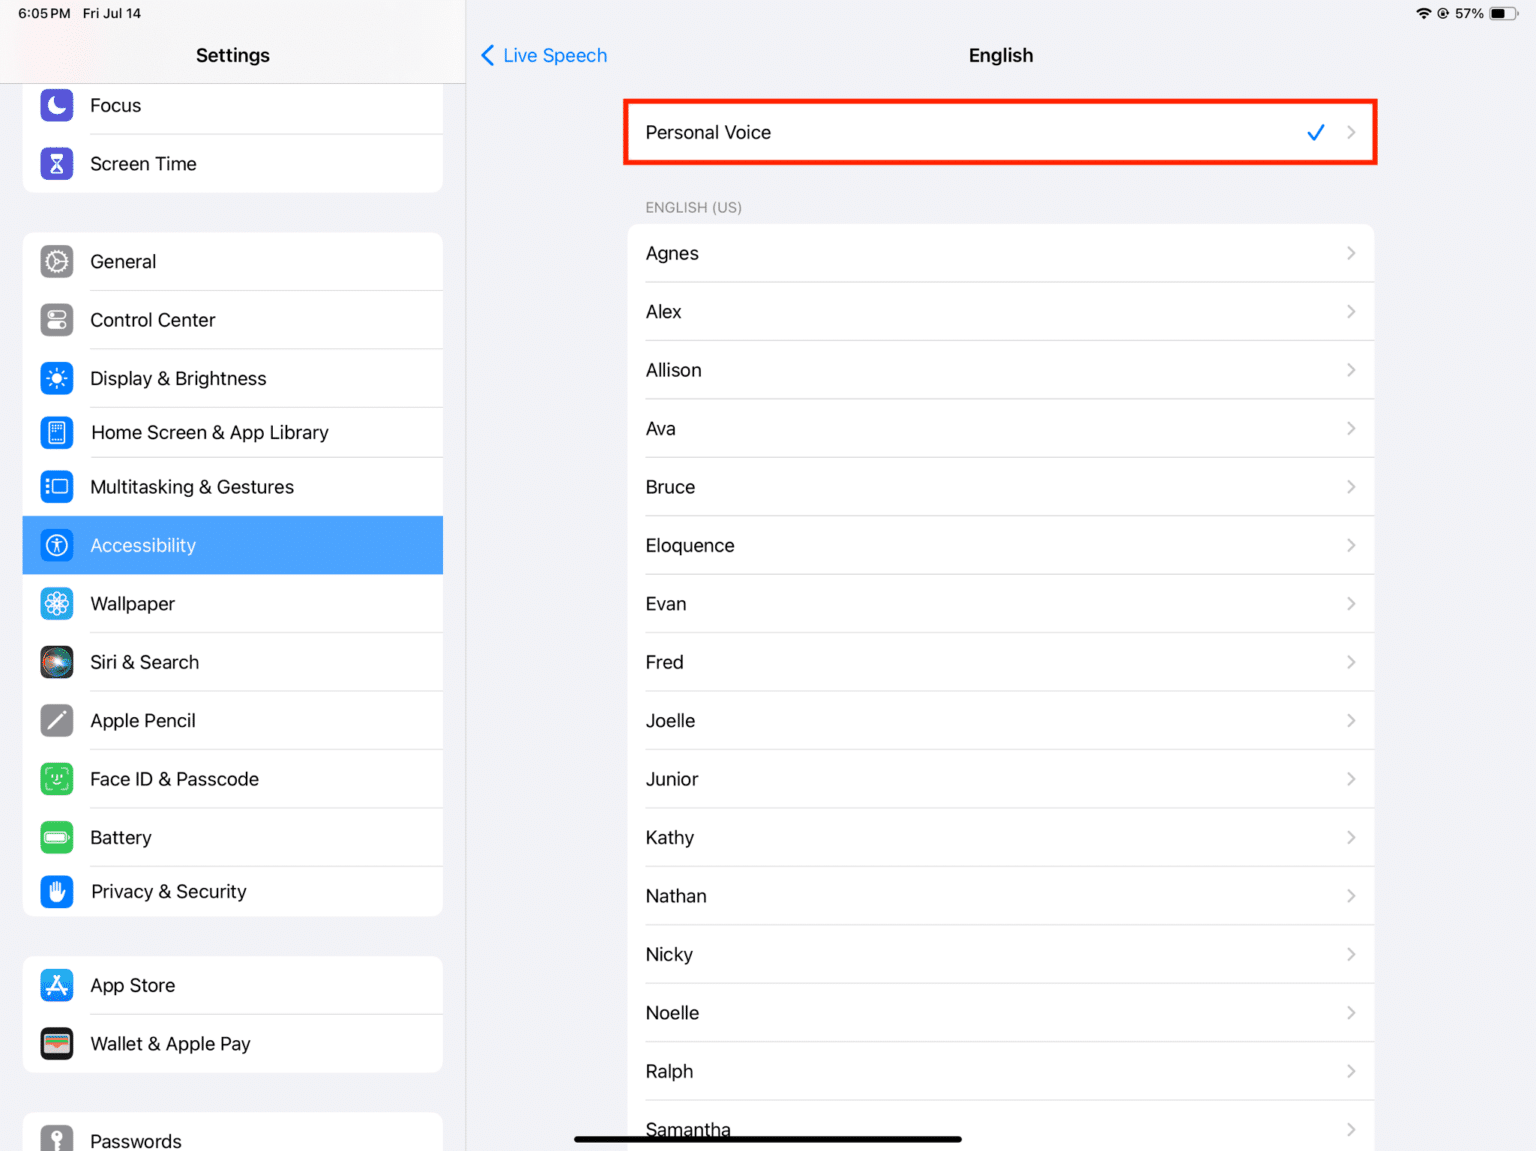The image size is (1536, 1151).
Task: Select the Joelle voice
Action: click(1000, 720)
